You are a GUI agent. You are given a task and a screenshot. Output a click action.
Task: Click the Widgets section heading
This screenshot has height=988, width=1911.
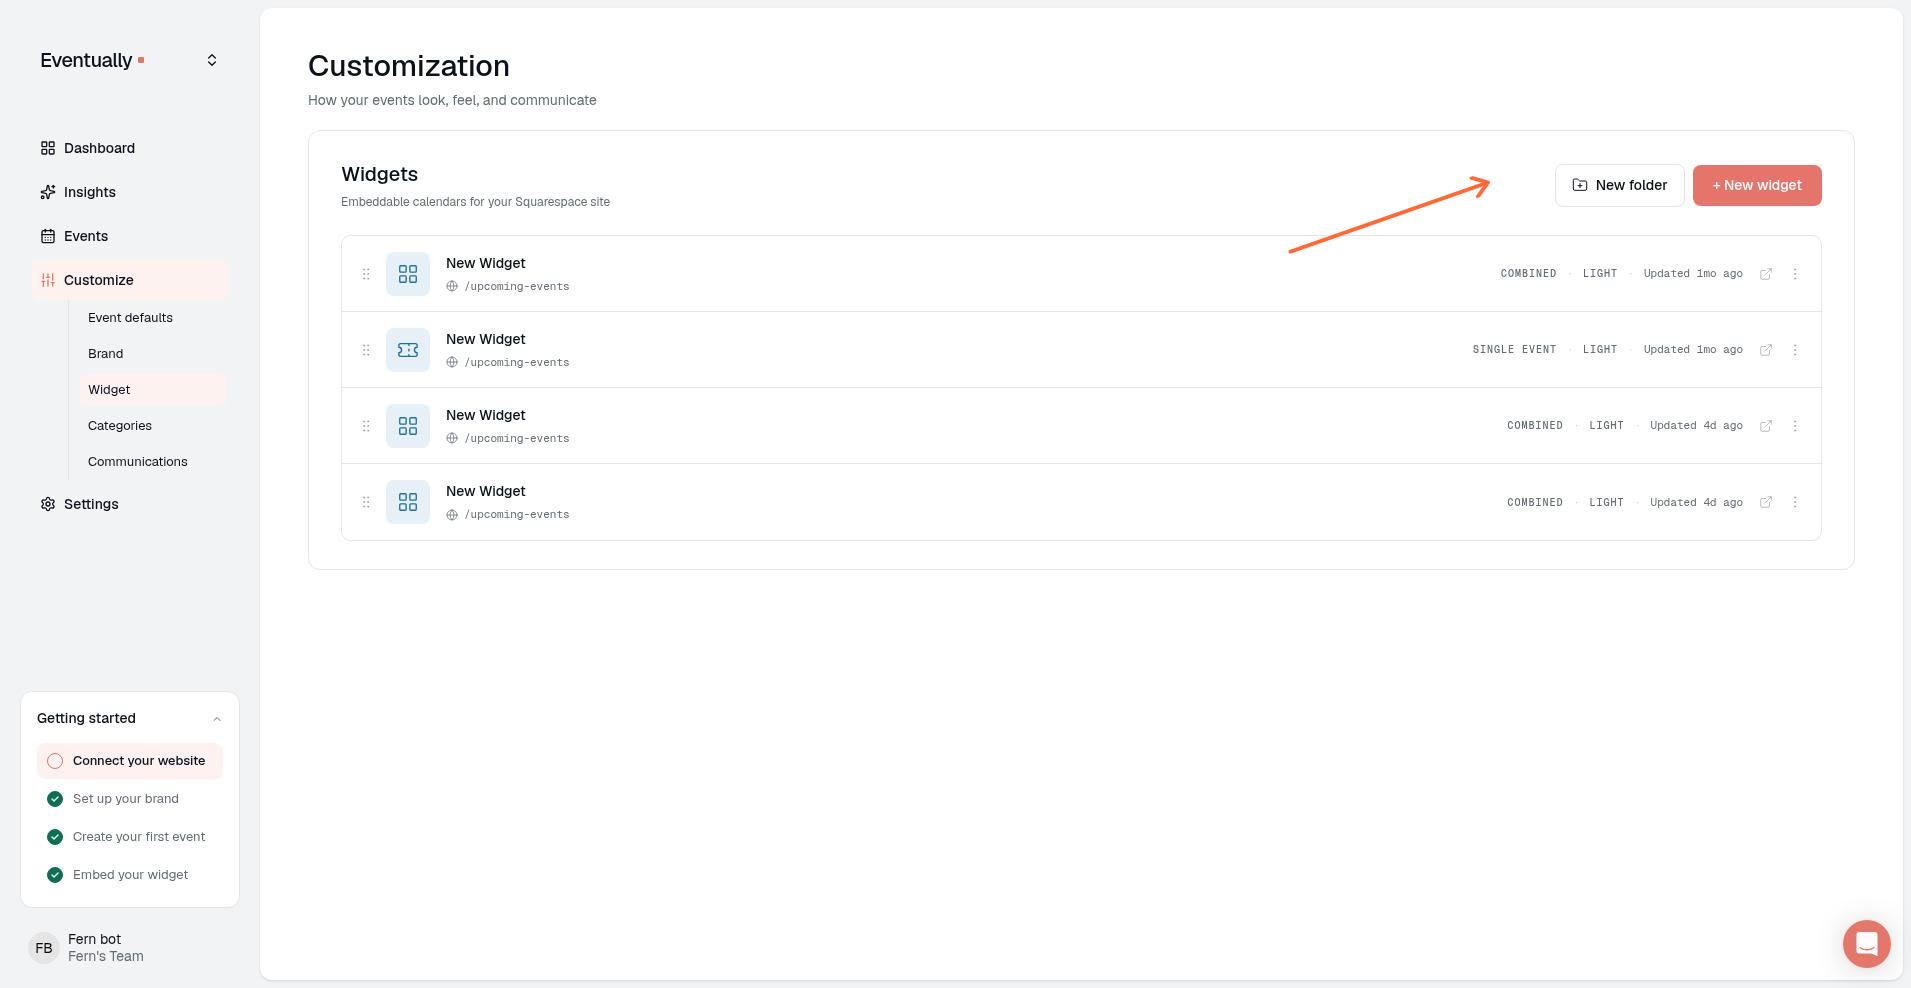(380, 174)
